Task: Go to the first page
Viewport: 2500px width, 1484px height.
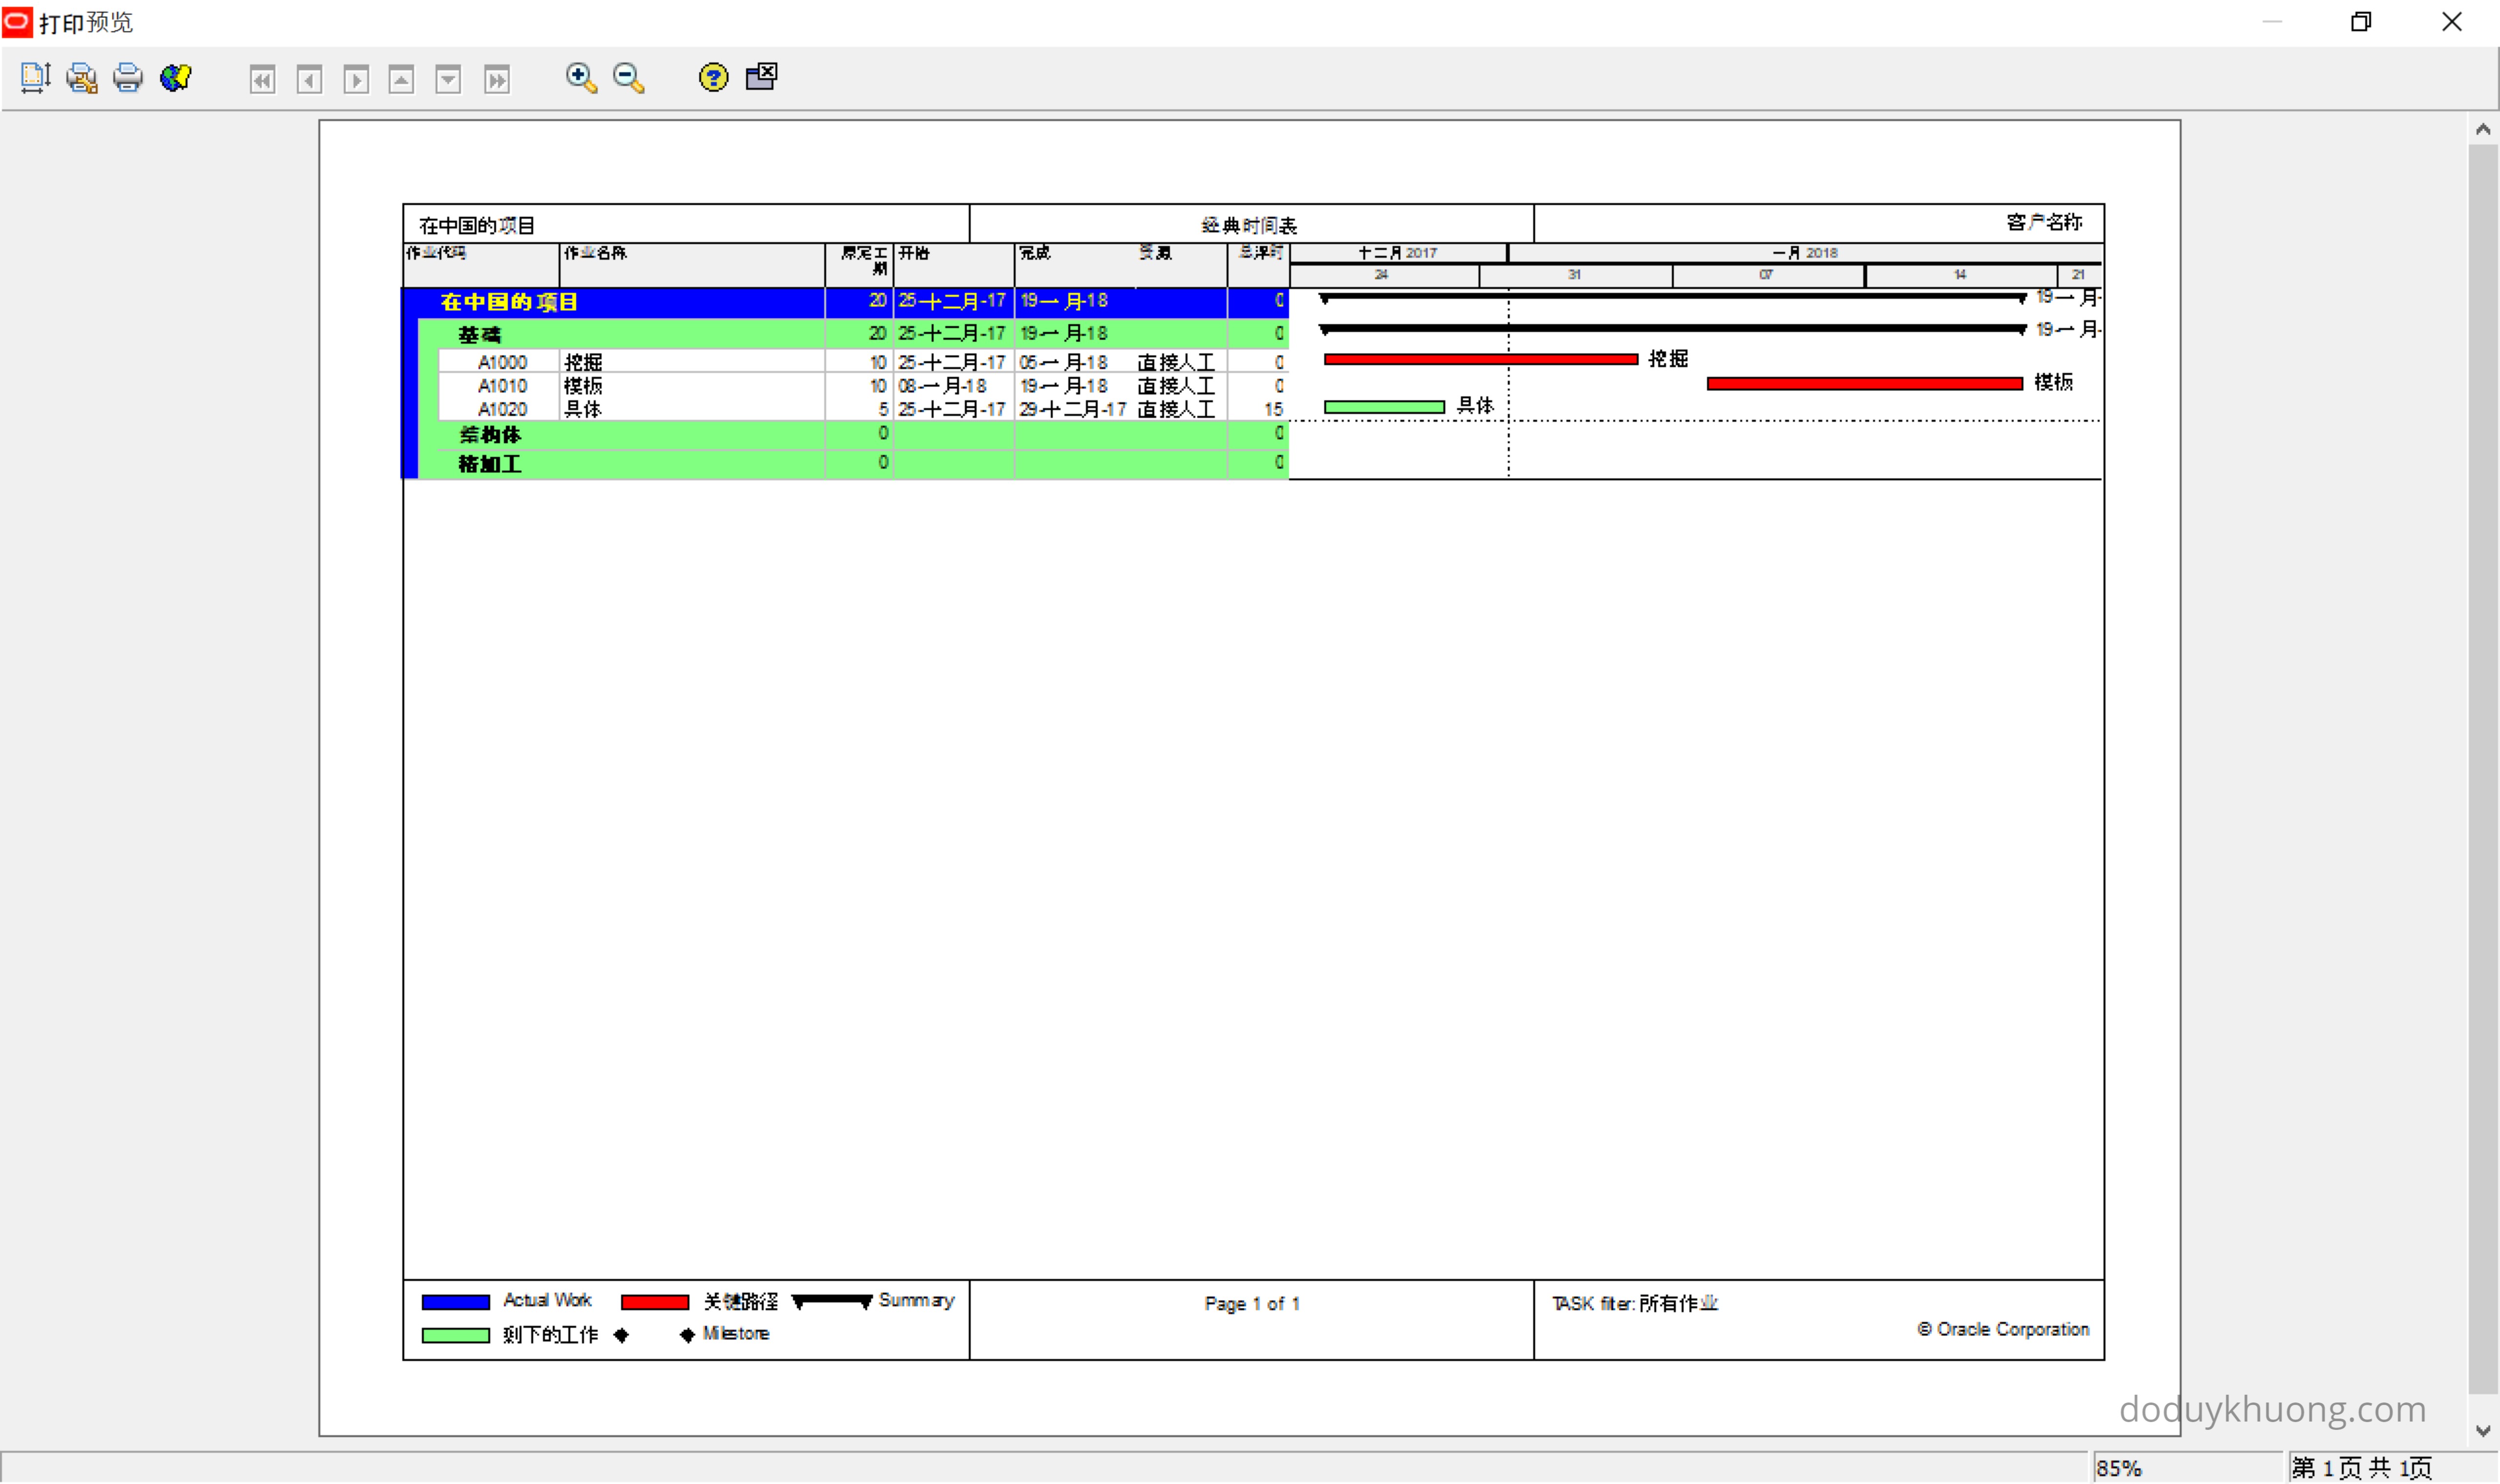Action: (x=262, y=79)
